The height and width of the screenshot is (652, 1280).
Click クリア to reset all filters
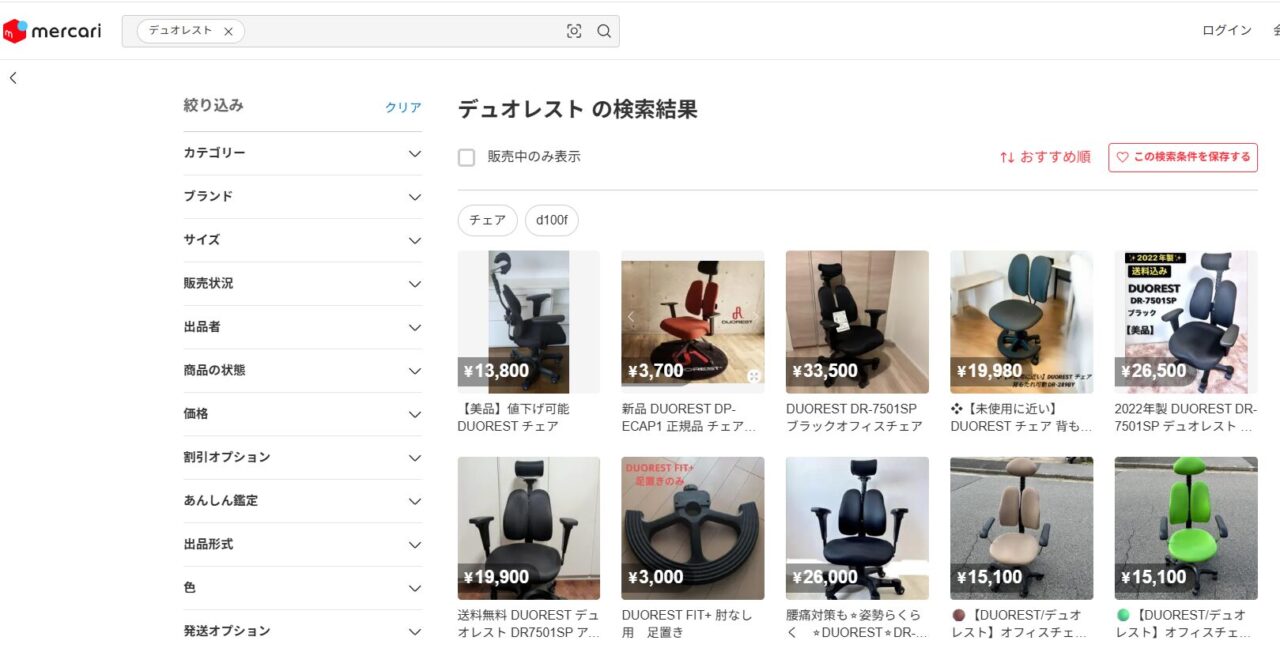click(404, 107)
